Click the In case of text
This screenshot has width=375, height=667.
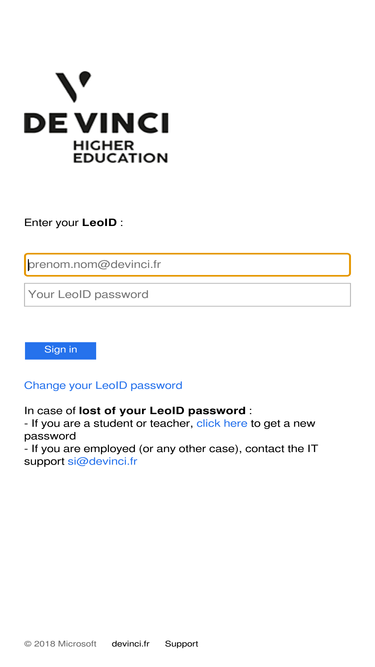[x=50, y=411]
